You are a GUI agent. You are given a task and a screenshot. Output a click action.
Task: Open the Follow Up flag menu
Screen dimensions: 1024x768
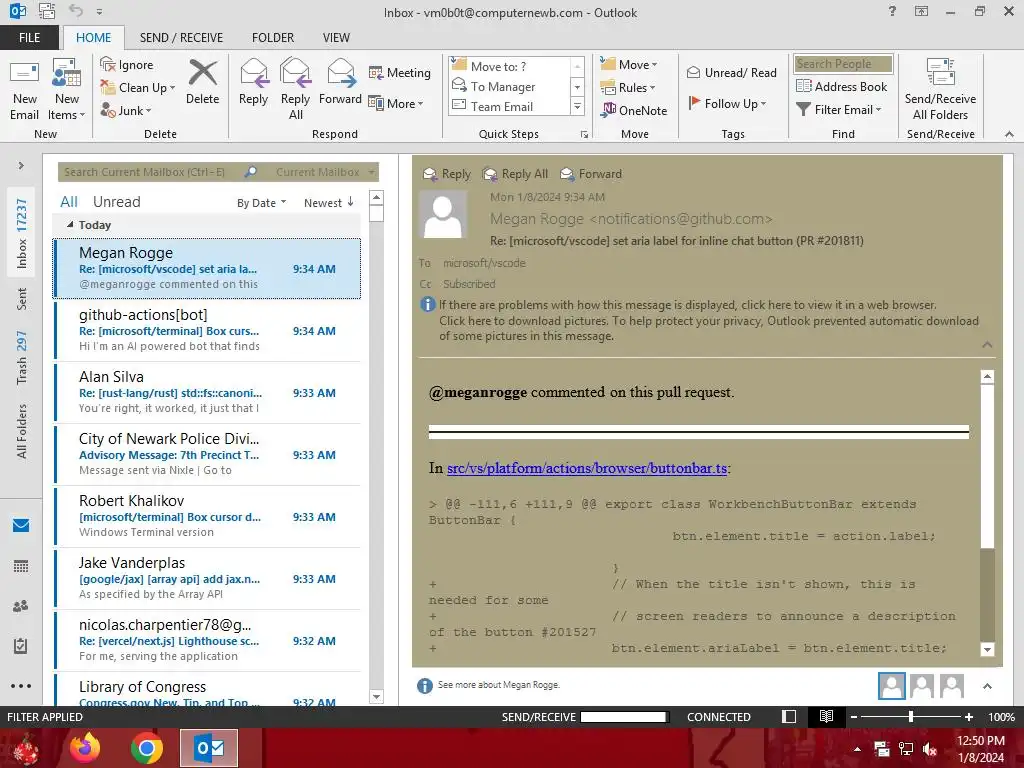pyautogui.click(x=727, y=103)
